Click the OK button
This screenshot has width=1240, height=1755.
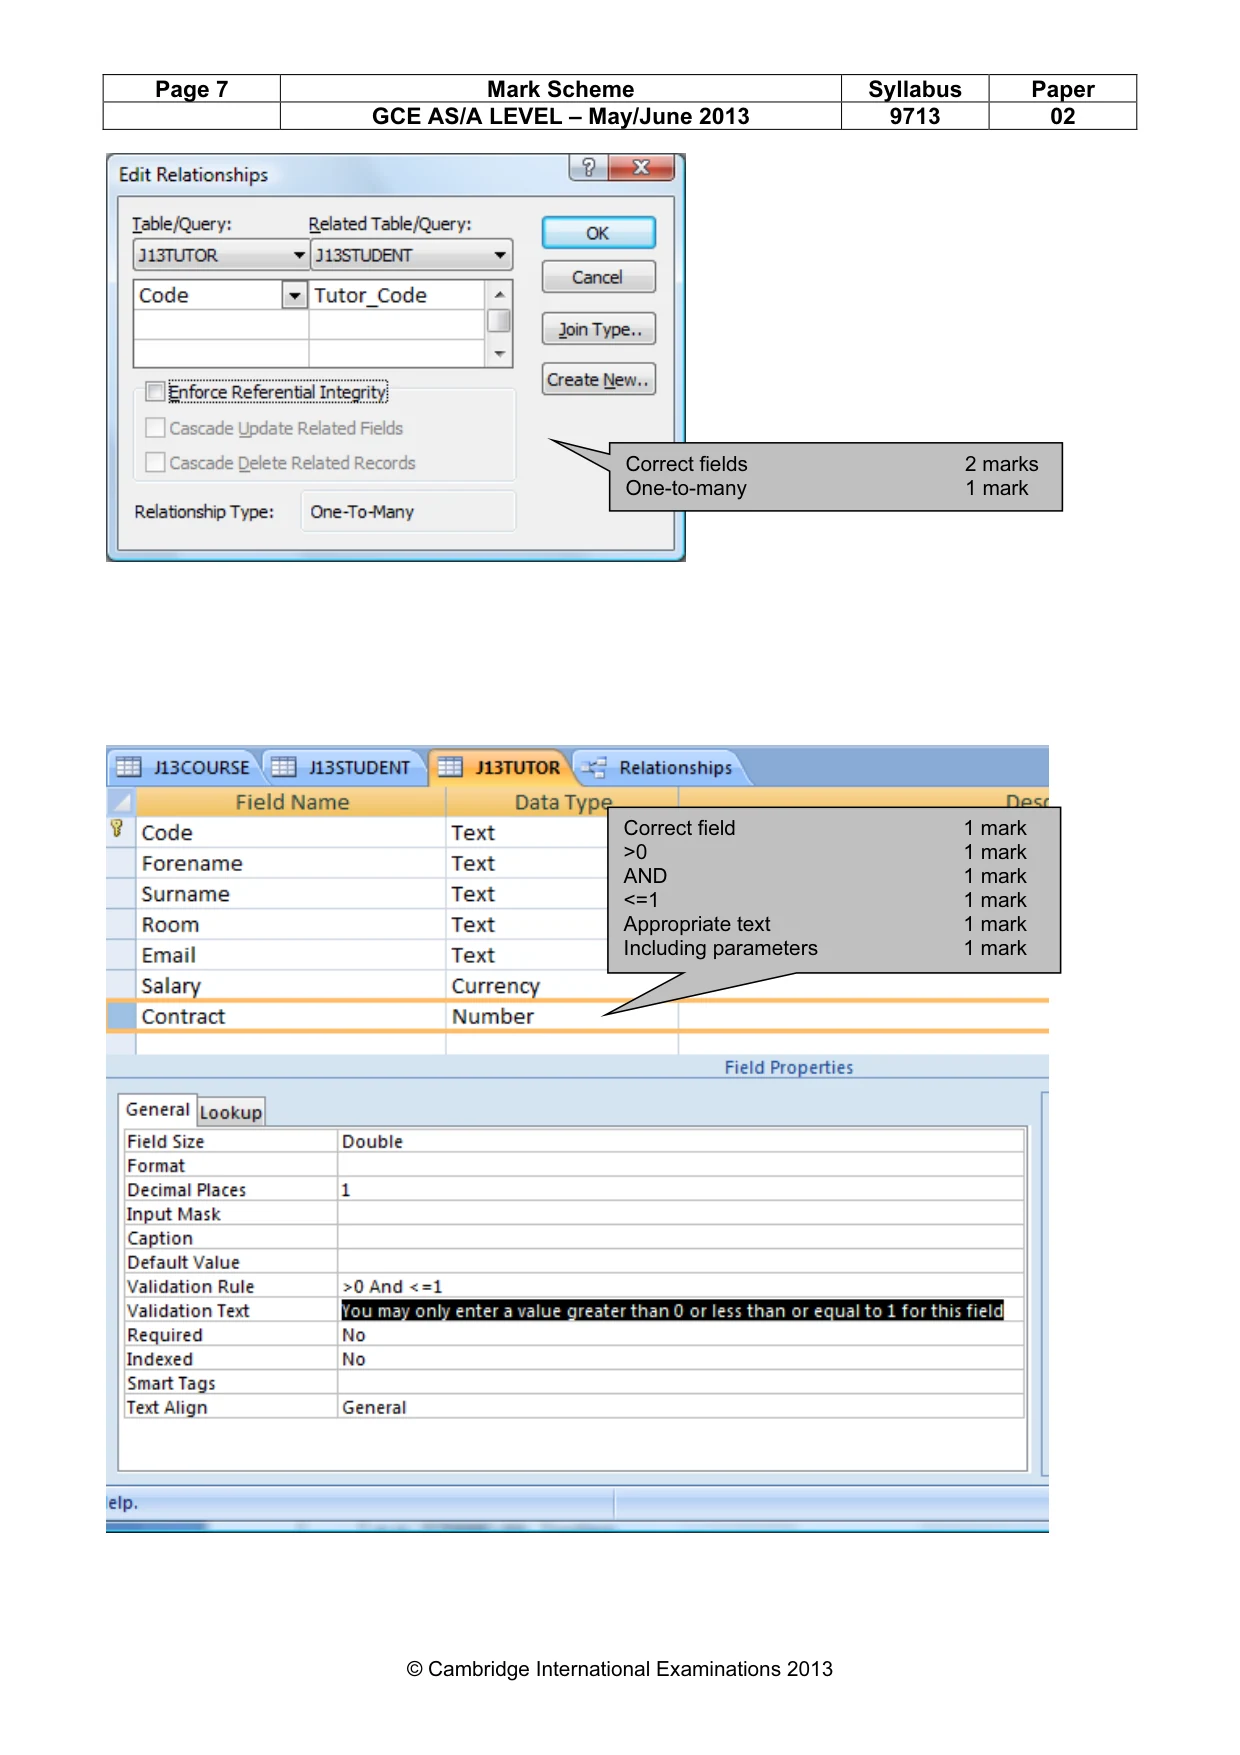pyautogui.click(x=598, y=233)
